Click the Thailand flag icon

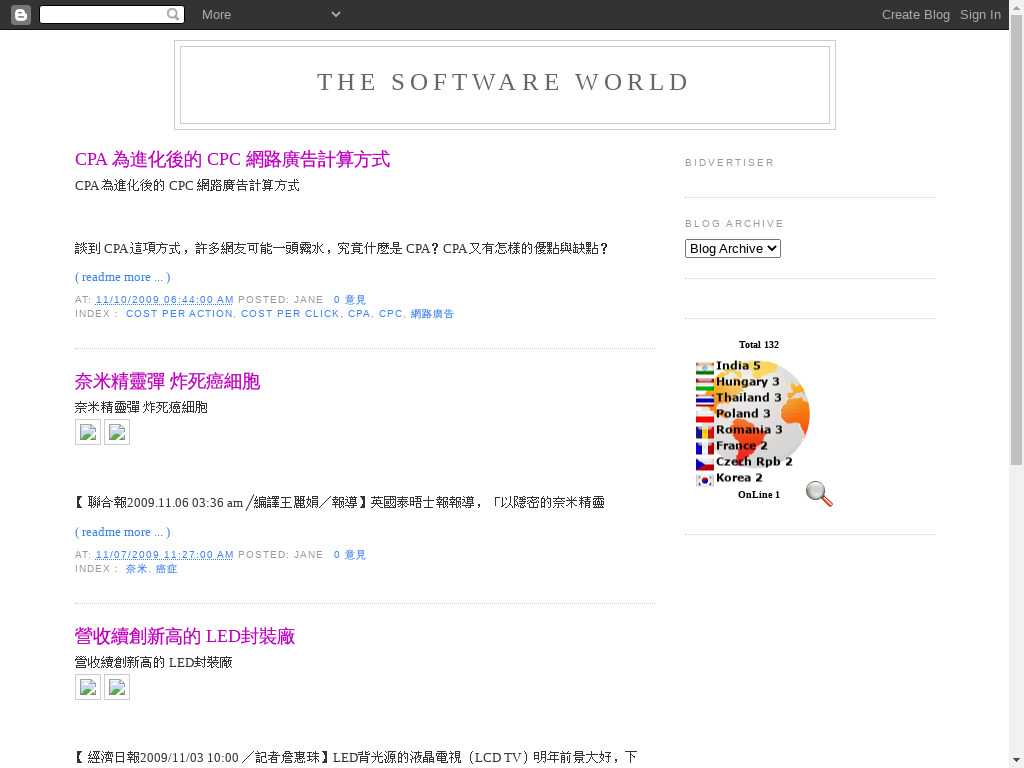(x=705, y=400)
